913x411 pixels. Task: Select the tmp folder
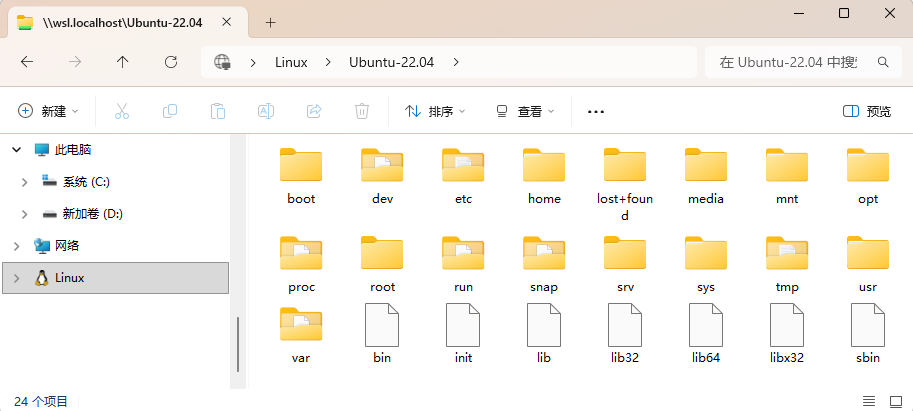[787, 264]
